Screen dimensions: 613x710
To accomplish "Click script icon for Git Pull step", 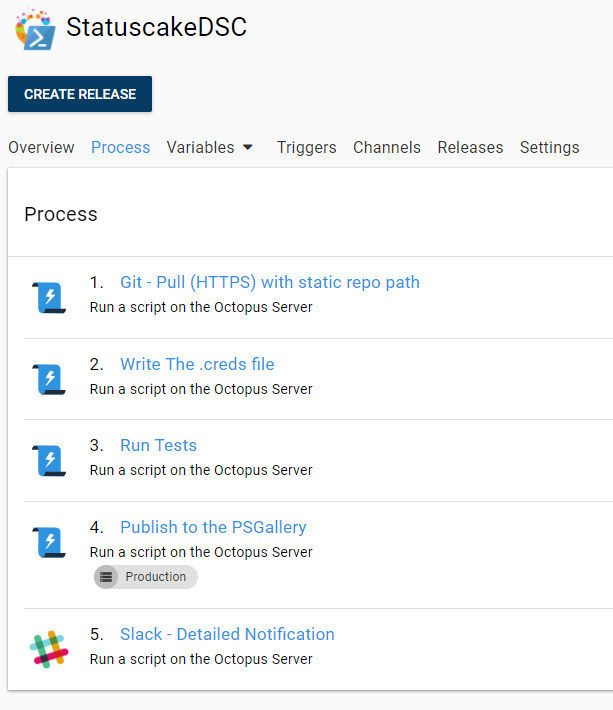I will [49, 297].
